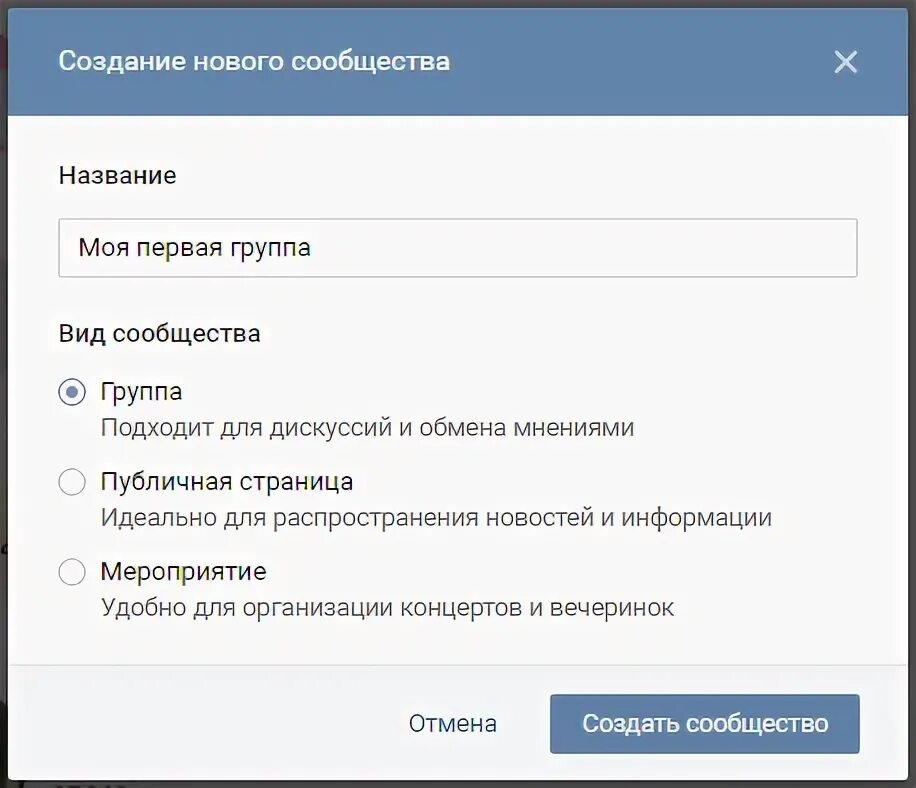This screenshot has width=916, height=788.
Task: Click description 'Идеально для распространения новостей и информации'
Action: coord(436,518)
